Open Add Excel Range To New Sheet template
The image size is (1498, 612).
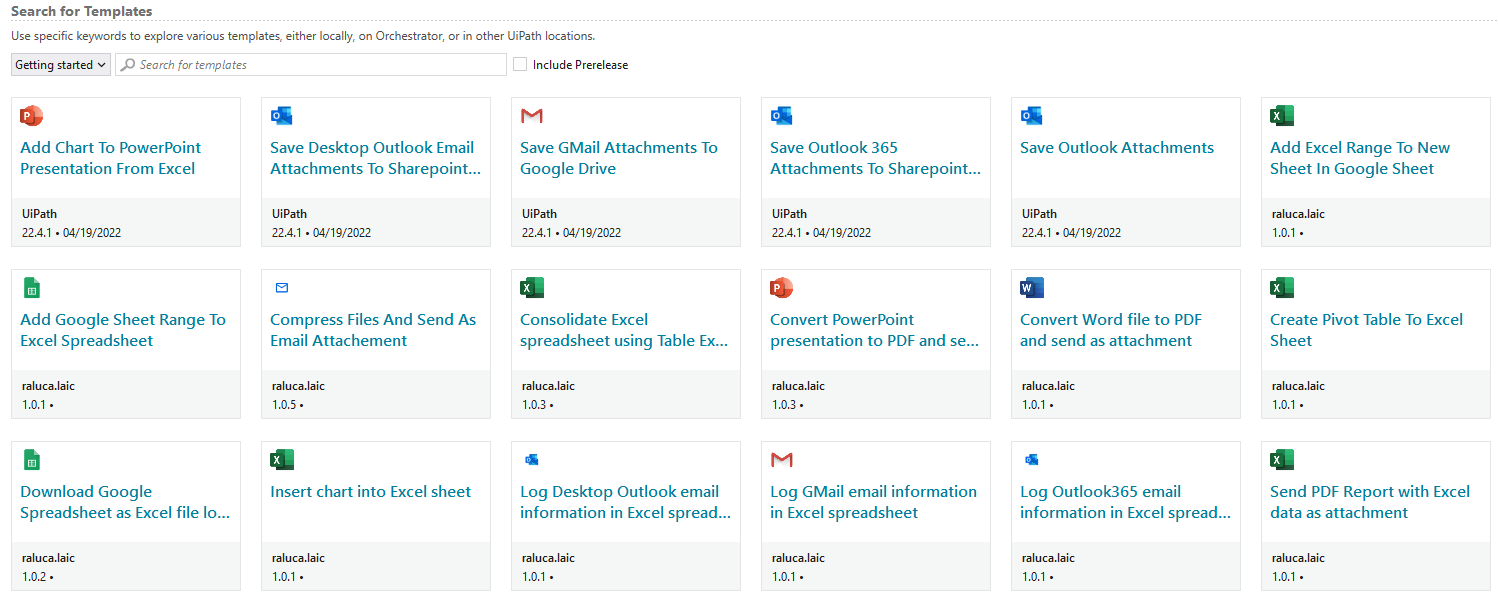coord(1360,158)
